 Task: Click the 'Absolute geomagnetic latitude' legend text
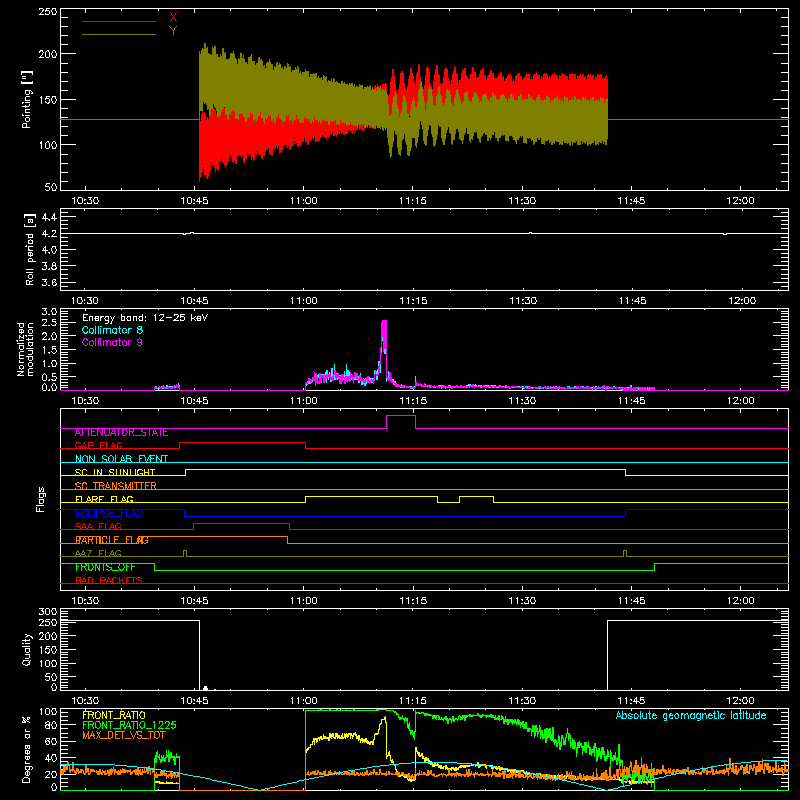(x=691, y=716)
